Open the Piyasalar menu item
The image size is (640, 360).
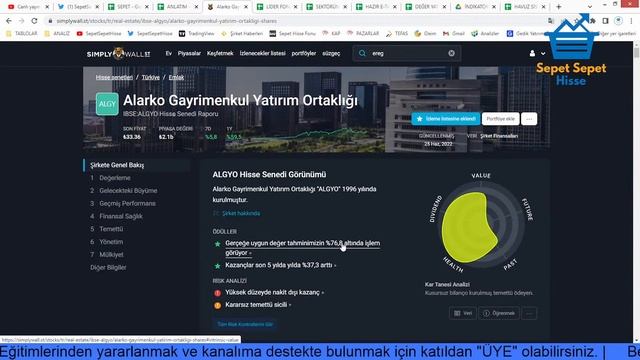click(189, 53)
